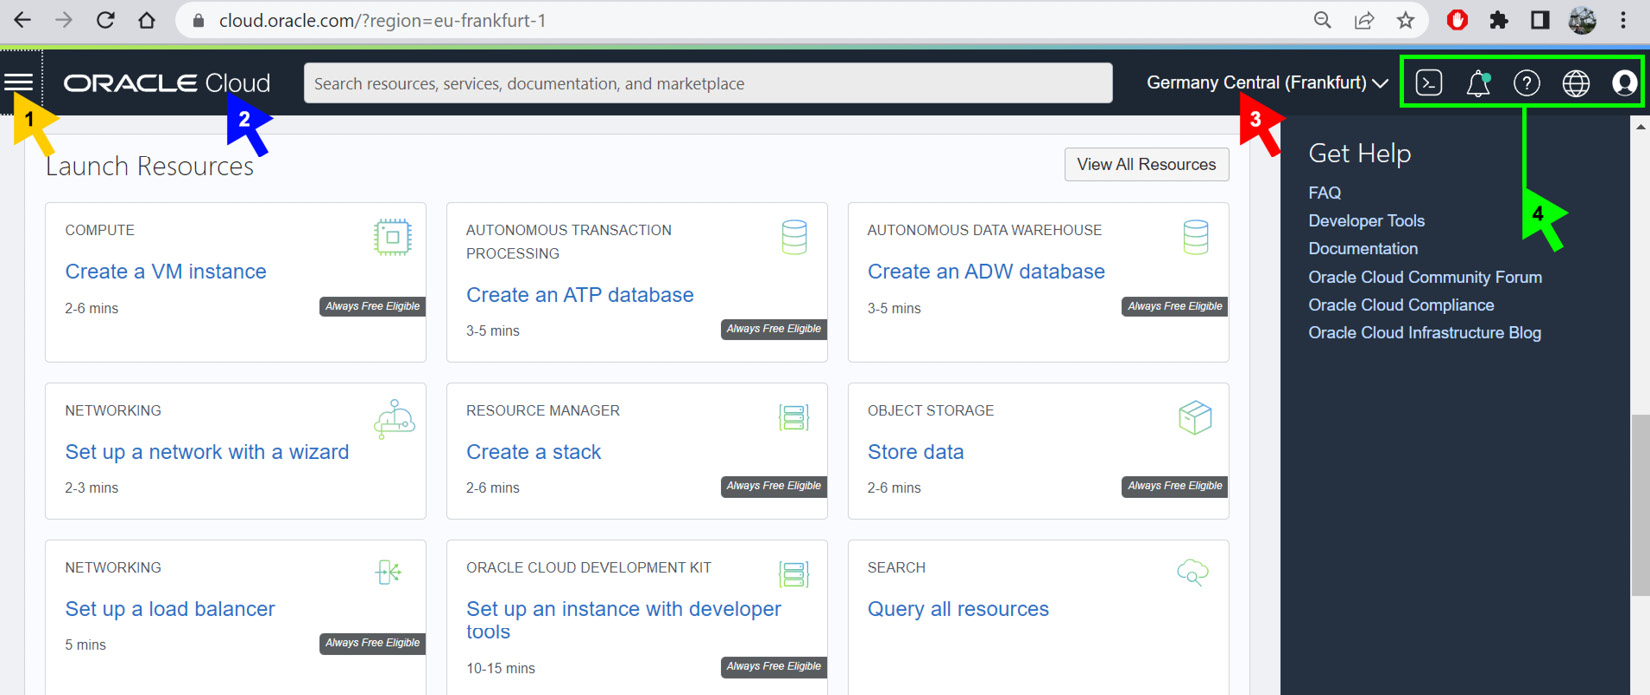Click the SEARCH category label

coord(897,568)
